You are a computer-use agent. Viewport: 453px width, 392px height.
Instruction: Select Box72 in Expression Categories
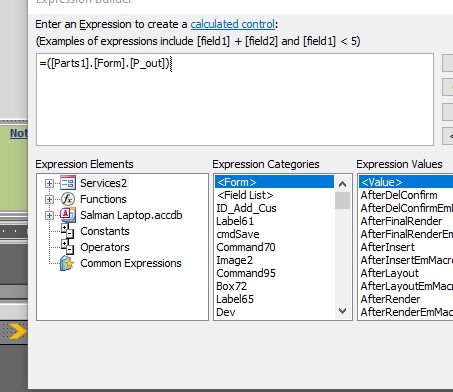point(274,286)
